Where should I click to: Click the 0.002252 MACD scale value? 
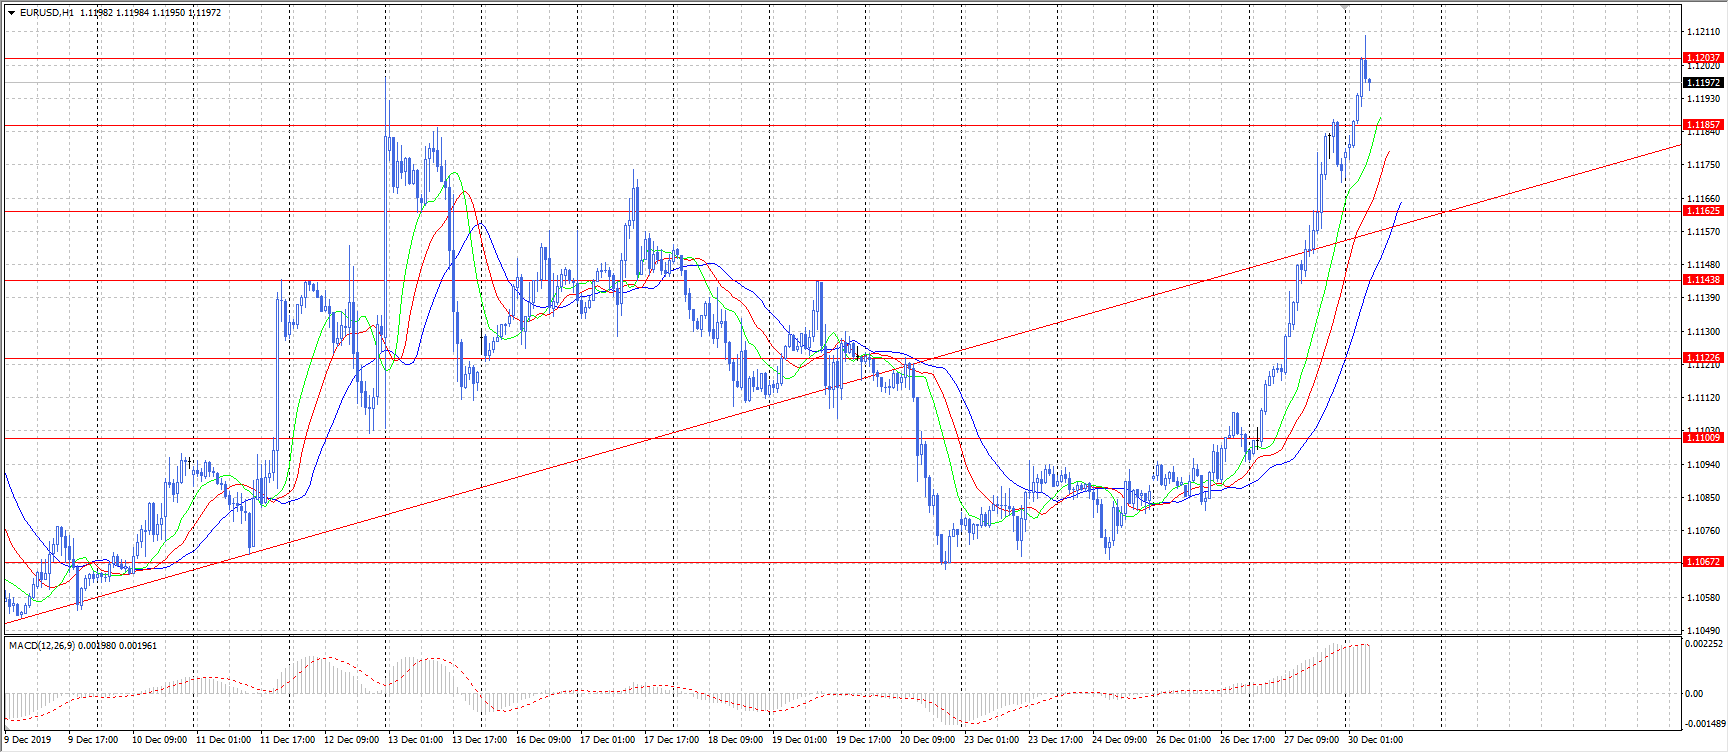(1704, 644)
